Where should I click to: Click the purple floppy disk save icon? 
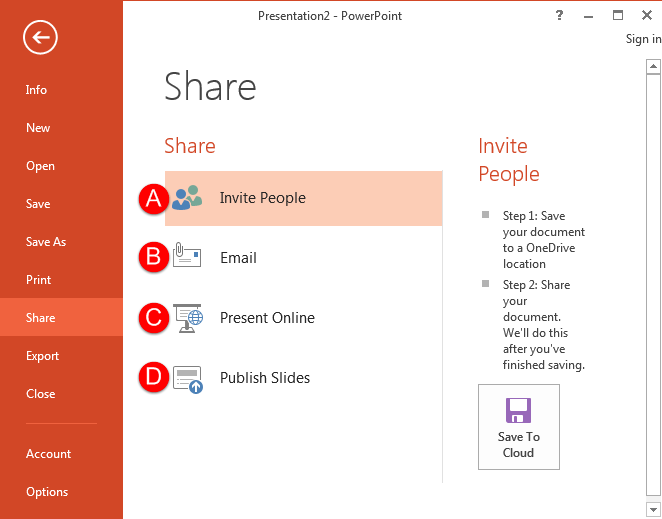click(518, 410)
